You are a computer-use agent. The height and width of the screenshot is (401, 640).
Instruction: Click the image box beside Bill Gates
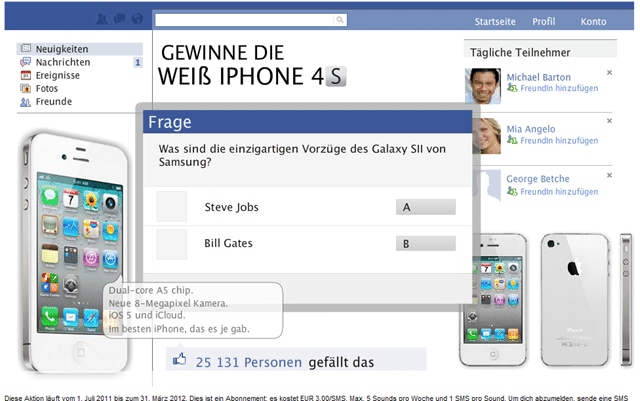click(x=172, y=244)
